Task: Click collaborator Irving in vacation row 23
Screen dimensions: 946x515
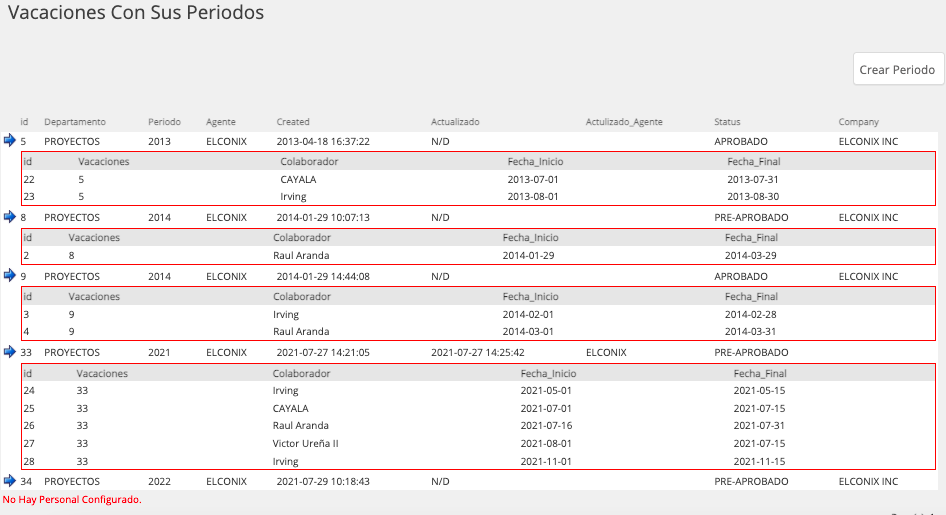Action: [x=293, y=196]
